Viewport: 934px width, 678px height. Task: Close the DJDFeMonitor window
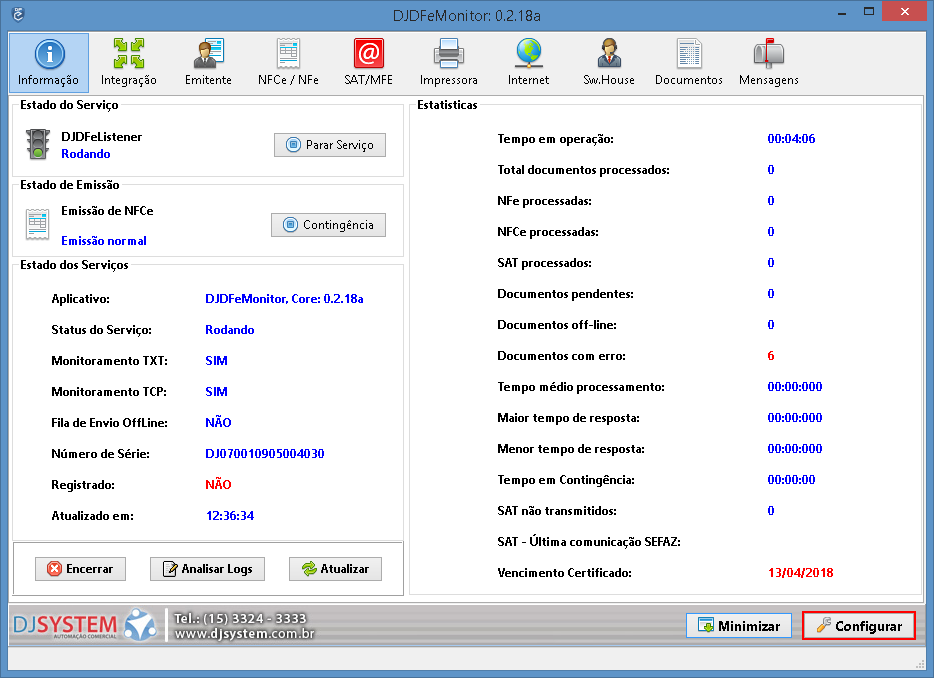(904, 12)
